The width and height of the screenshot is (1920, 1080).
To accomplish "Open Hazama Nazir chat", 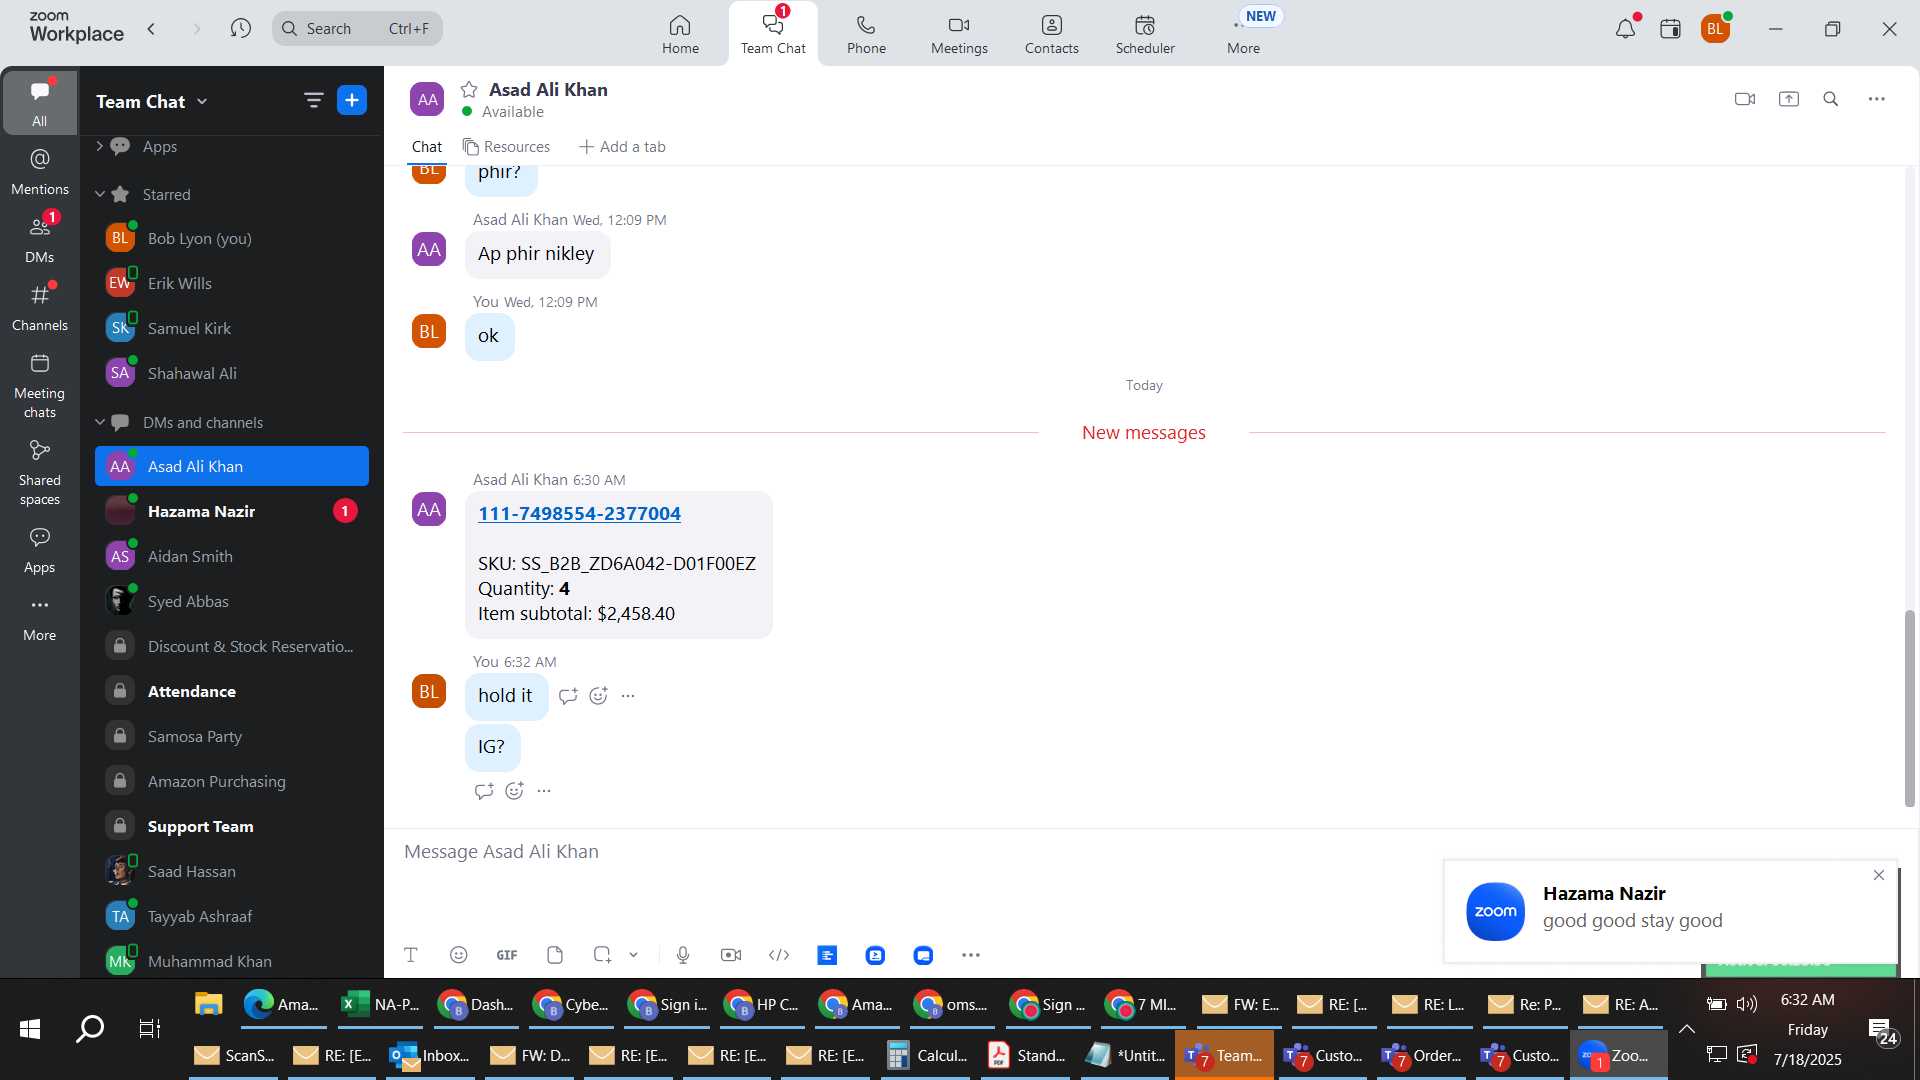I will tap(232, 511).
